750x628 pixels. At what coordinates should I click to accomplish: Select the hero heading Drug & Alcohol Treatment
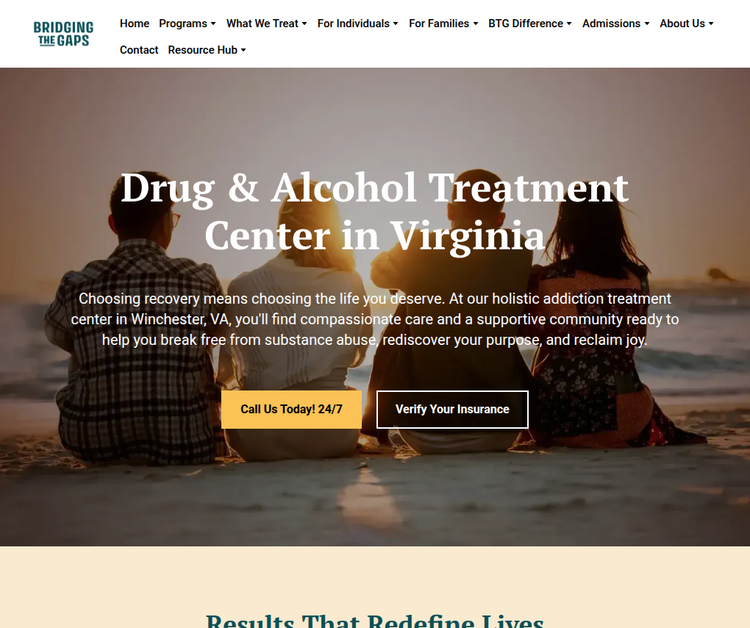coord(375,188)
